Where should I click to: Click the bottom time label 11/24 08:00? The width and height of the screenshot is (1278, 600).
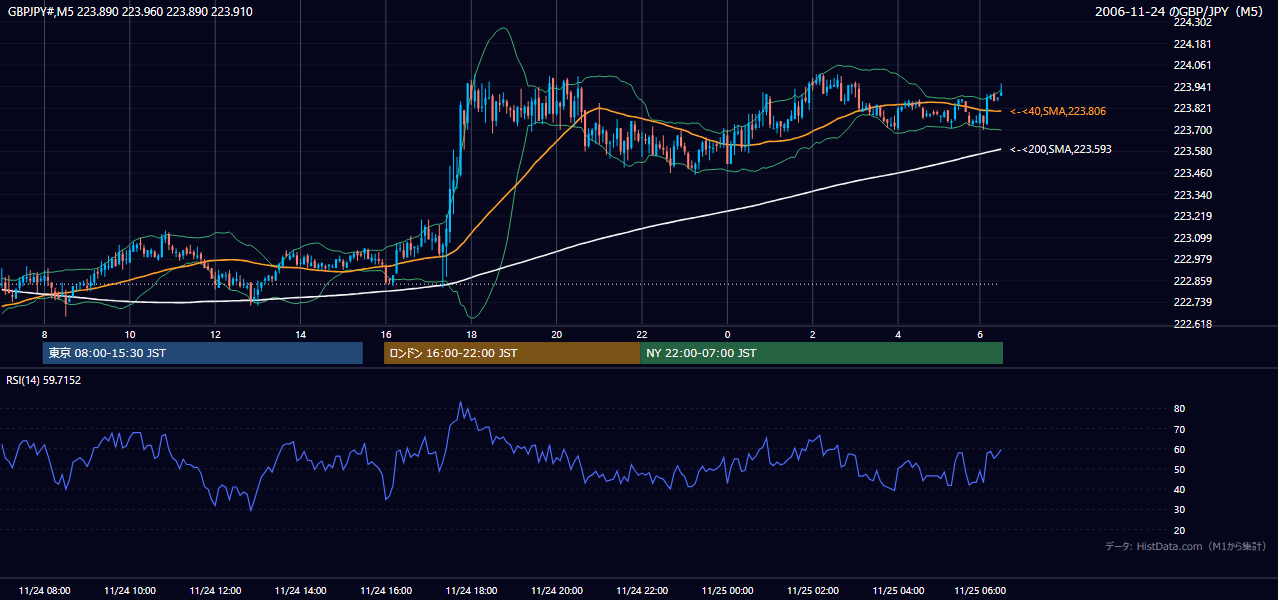tap(45, 590)
